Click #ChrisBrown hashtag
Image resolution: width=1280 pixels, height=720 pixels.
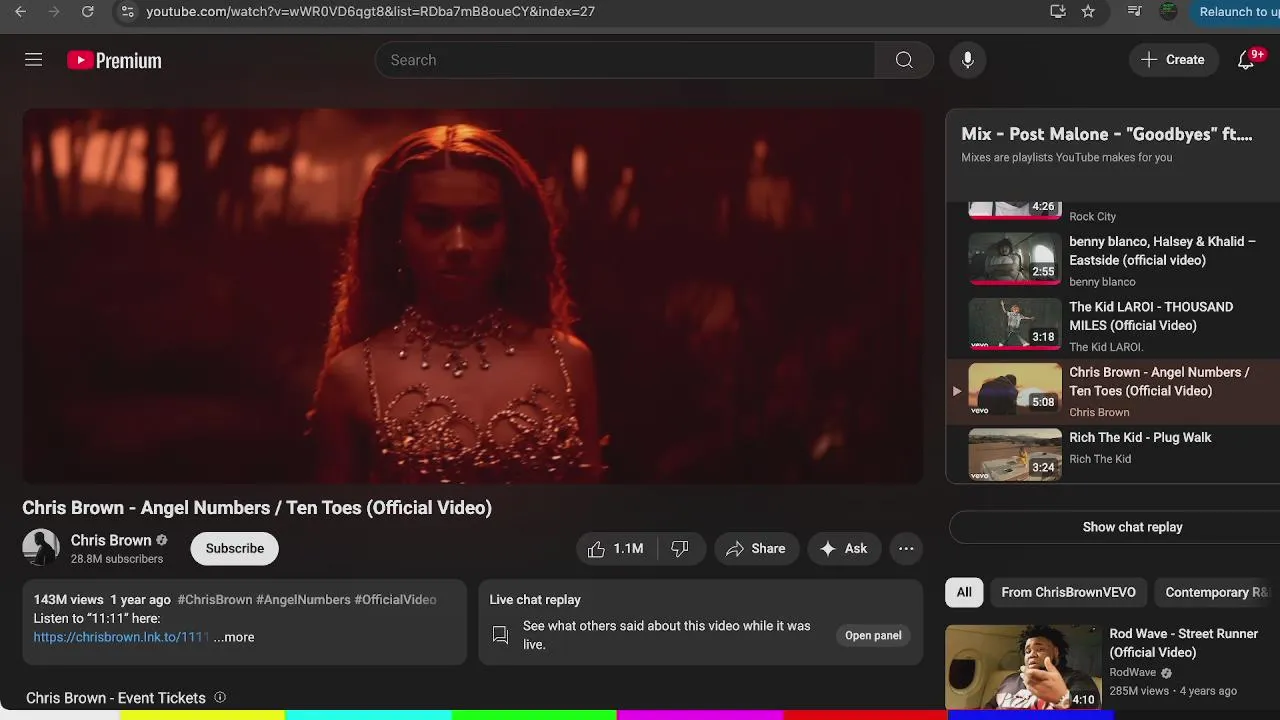tap(215, 600)
